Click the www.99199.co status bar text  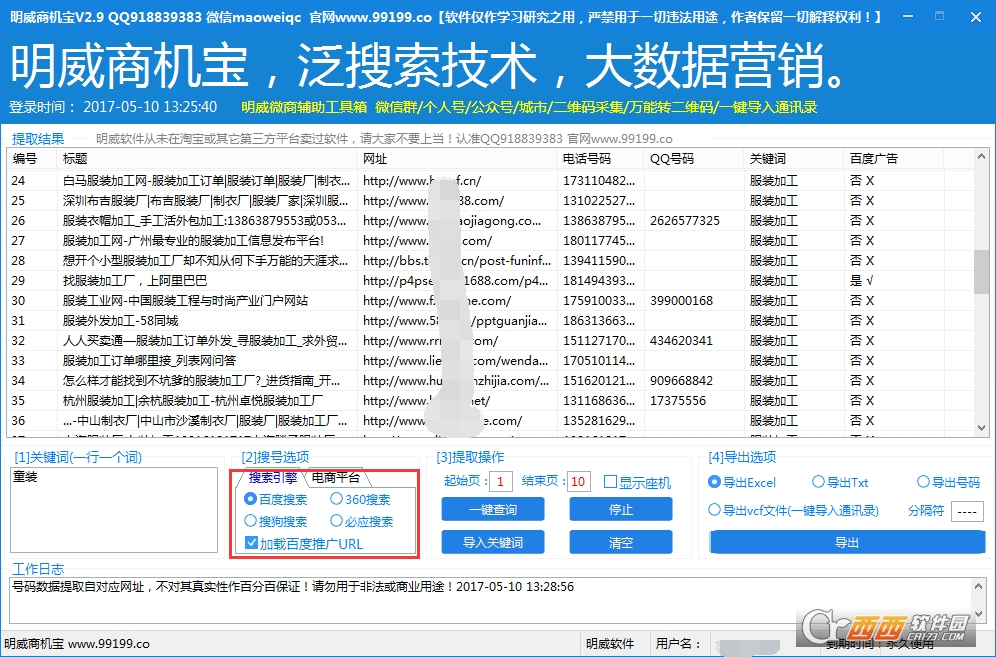[109, 644]
